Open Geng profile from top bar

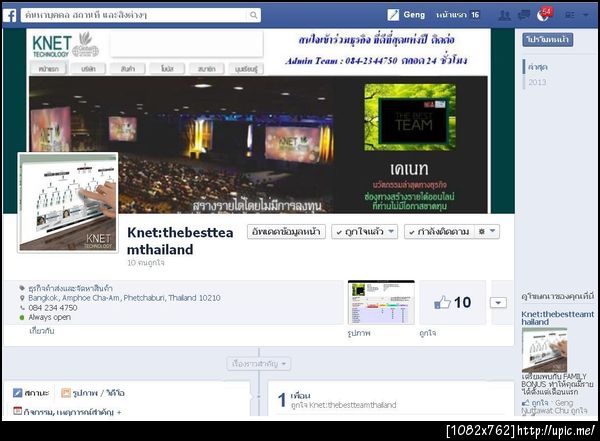[x=414, y=15]
